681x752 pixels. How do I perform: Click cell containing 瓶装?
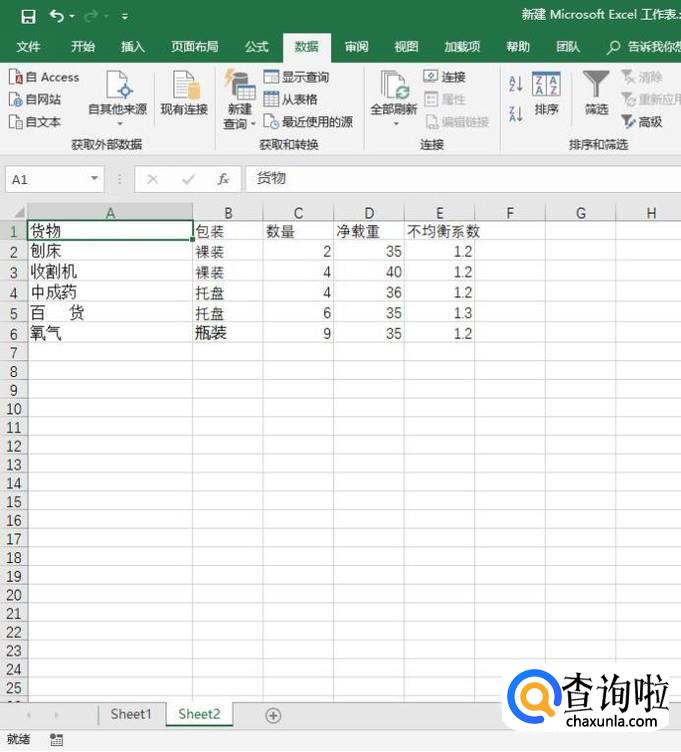coord(228,333)
